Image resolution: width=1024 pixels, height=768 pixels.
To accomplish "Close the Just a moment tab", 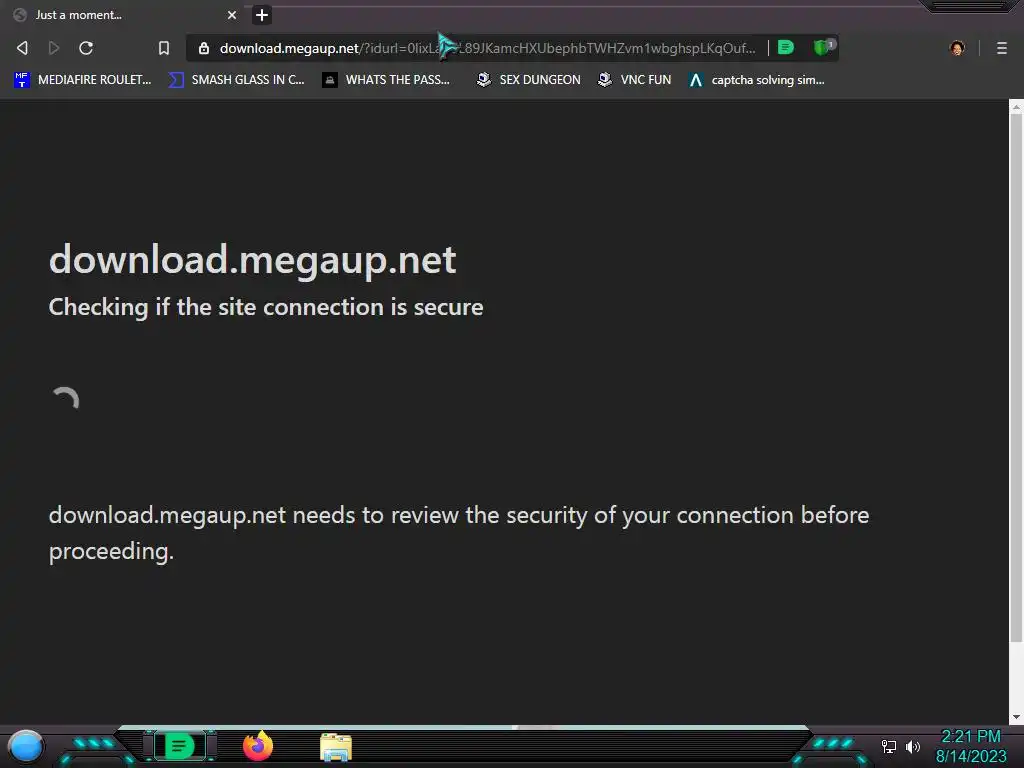I will (232, 15).
